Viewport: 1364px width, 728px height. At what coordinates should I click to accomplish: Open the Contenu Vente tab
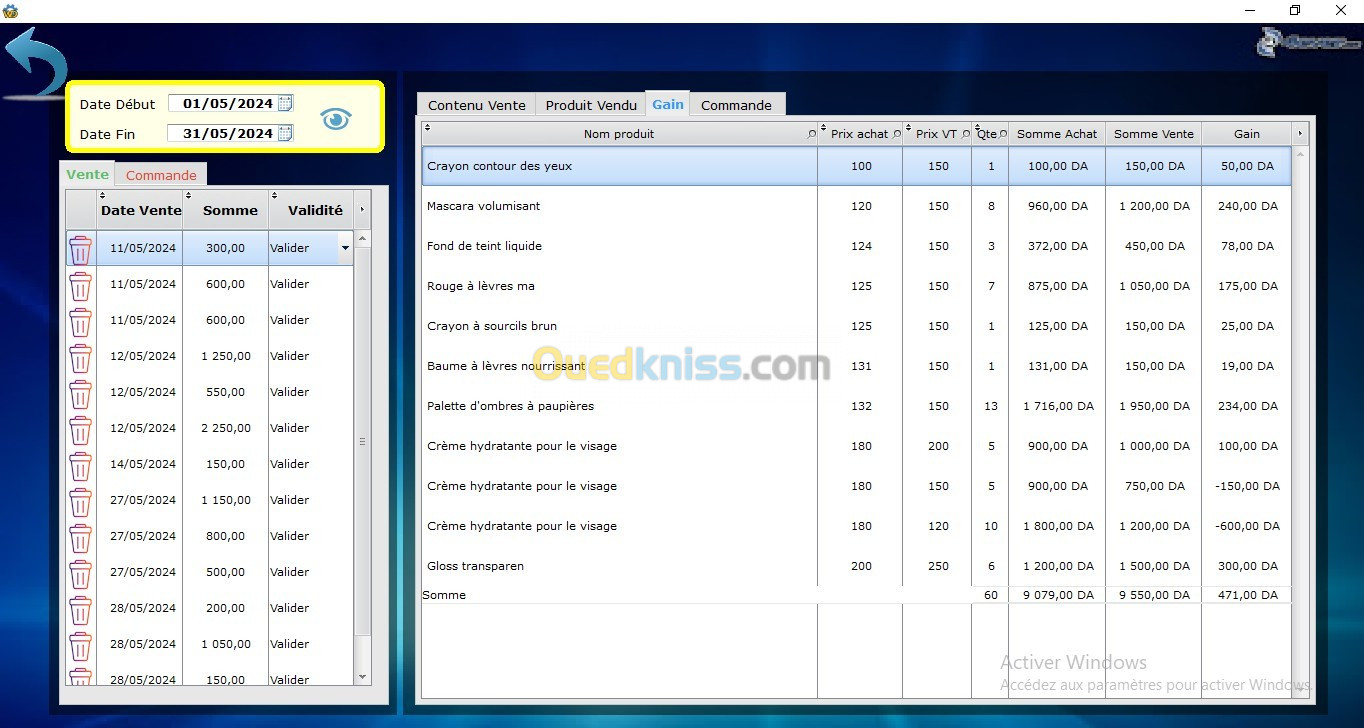coord(477,105)
